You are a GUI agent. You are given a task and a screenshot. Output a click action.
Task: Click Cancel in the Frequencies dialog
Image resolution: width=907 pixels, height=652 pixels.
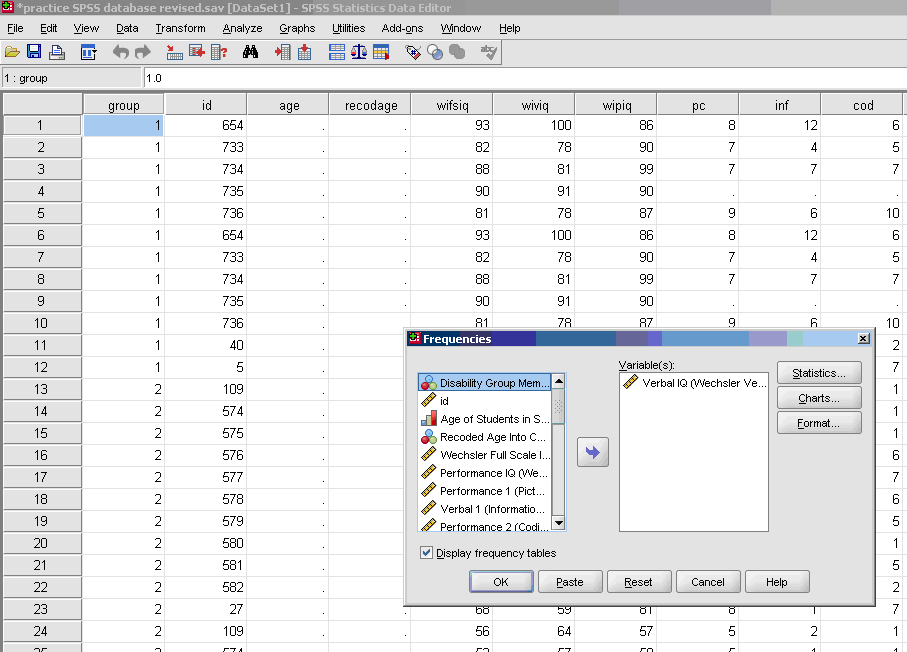click(707, 582)
